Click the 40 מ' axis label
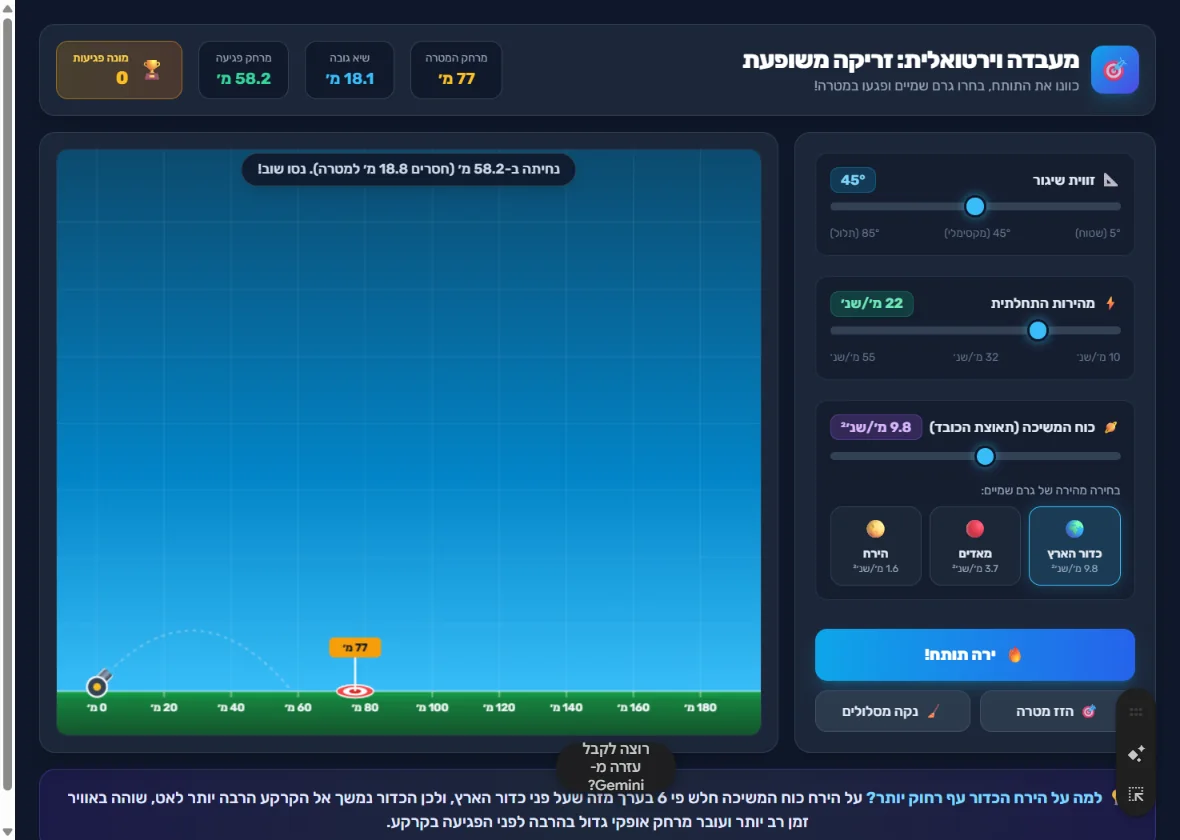The image size is (1180, 840). tap(231, 708)
